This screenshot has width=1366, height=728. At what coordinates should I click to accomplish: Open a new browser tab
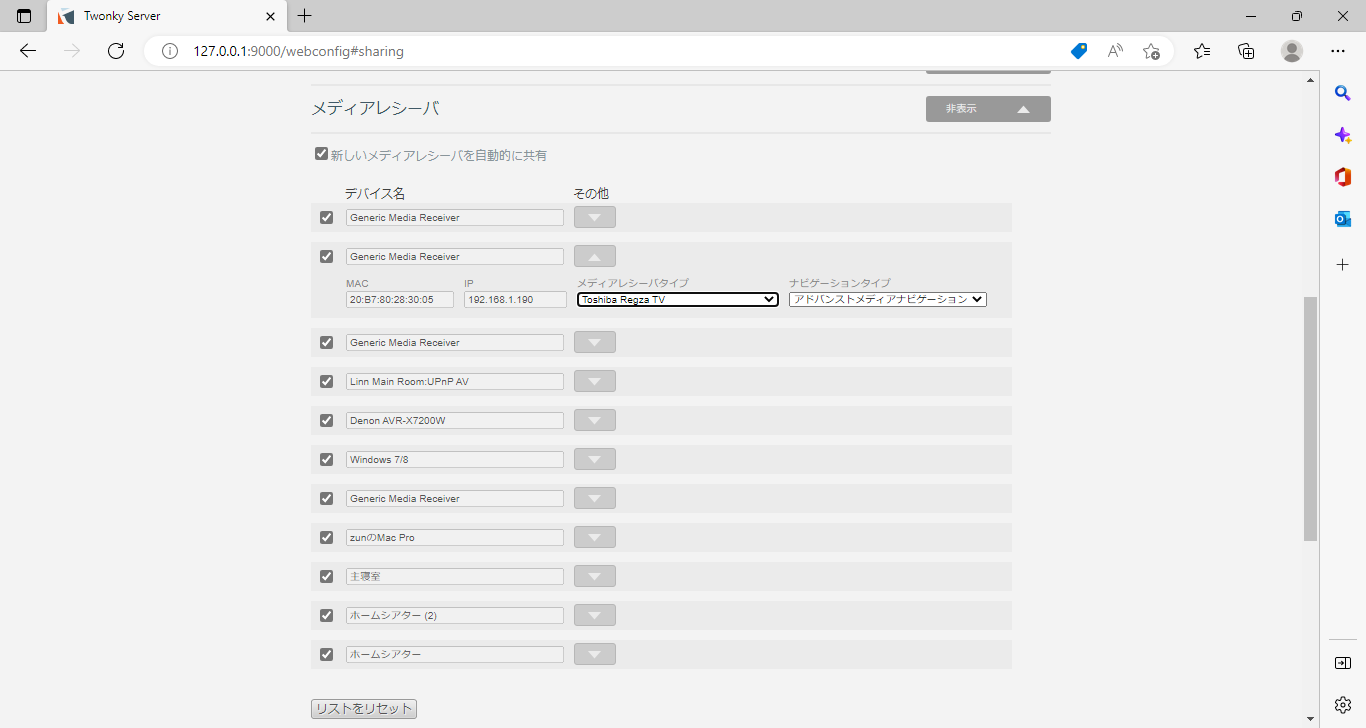click(x=305, y=16)
